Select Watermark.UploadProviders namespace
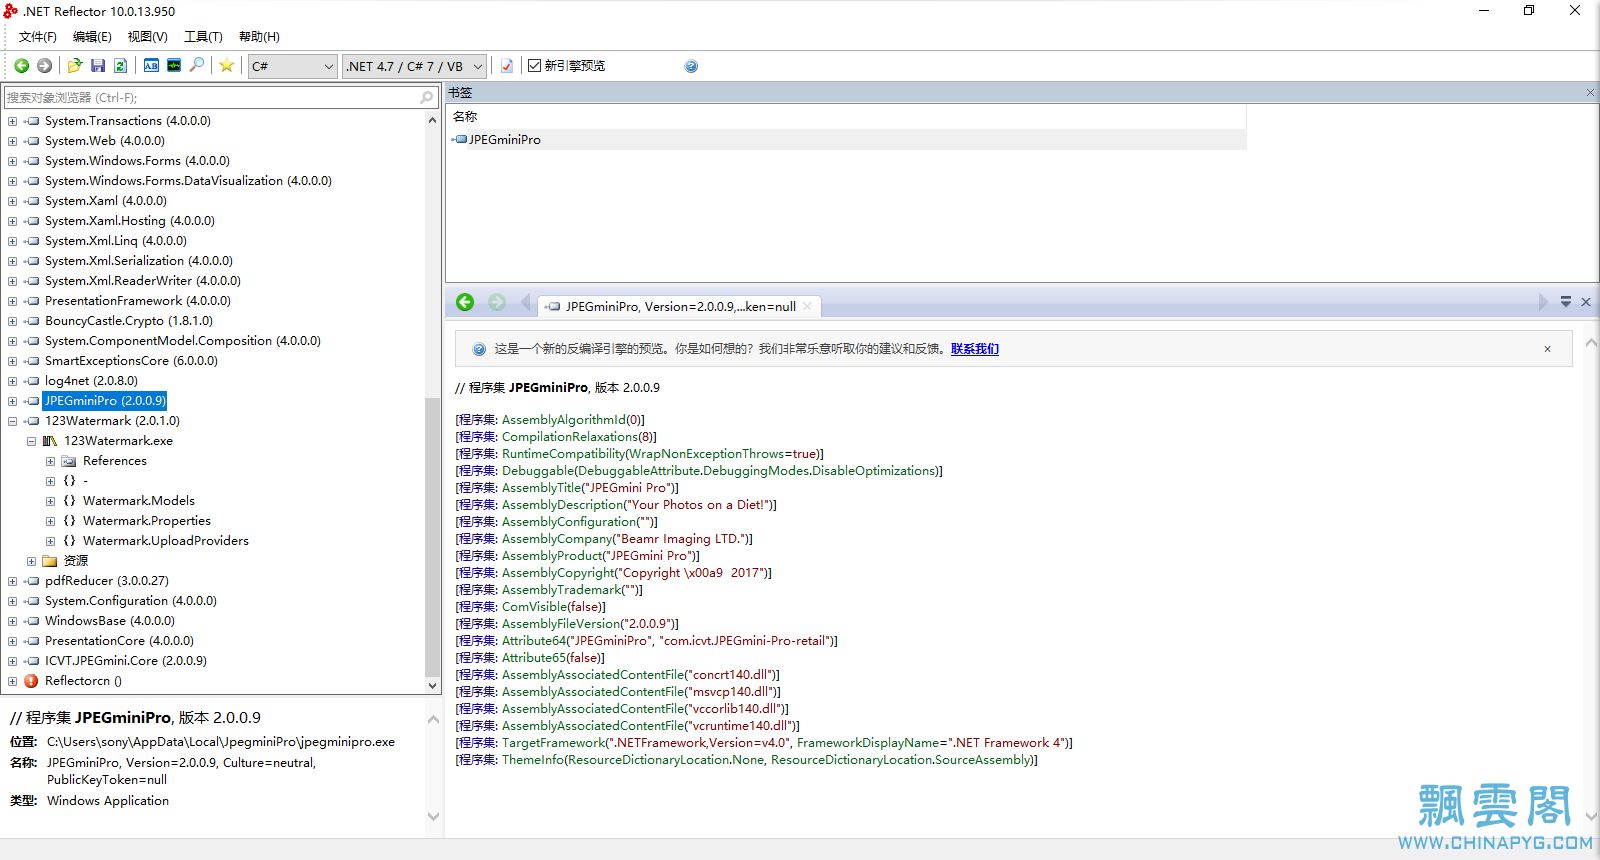The height and width of the screenshot is (860, 1600). (166, 541)
